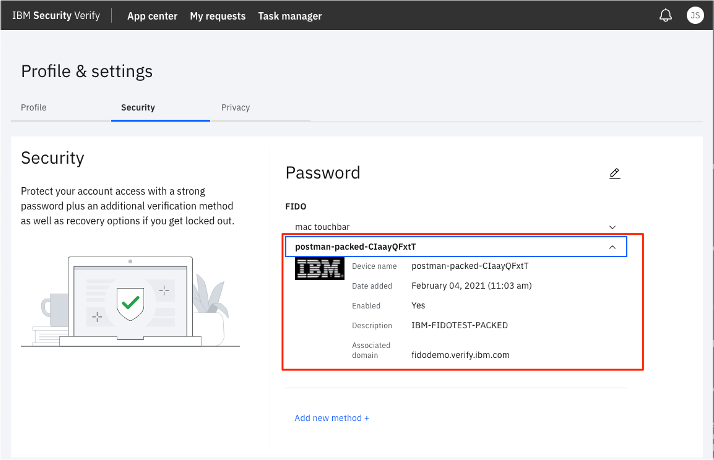Click domain value fidodemo.verify.ibm.com
Image resolution: width=714 pixels, height=460 pixels.
[460, 355]
